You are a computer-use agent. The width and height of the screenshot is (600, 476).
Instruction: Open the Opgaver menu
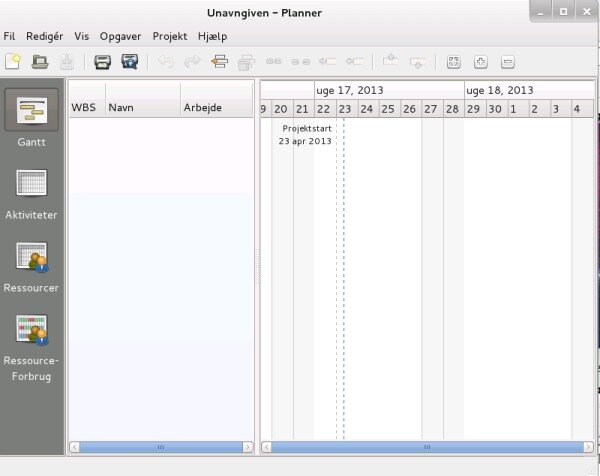[121, 36]
